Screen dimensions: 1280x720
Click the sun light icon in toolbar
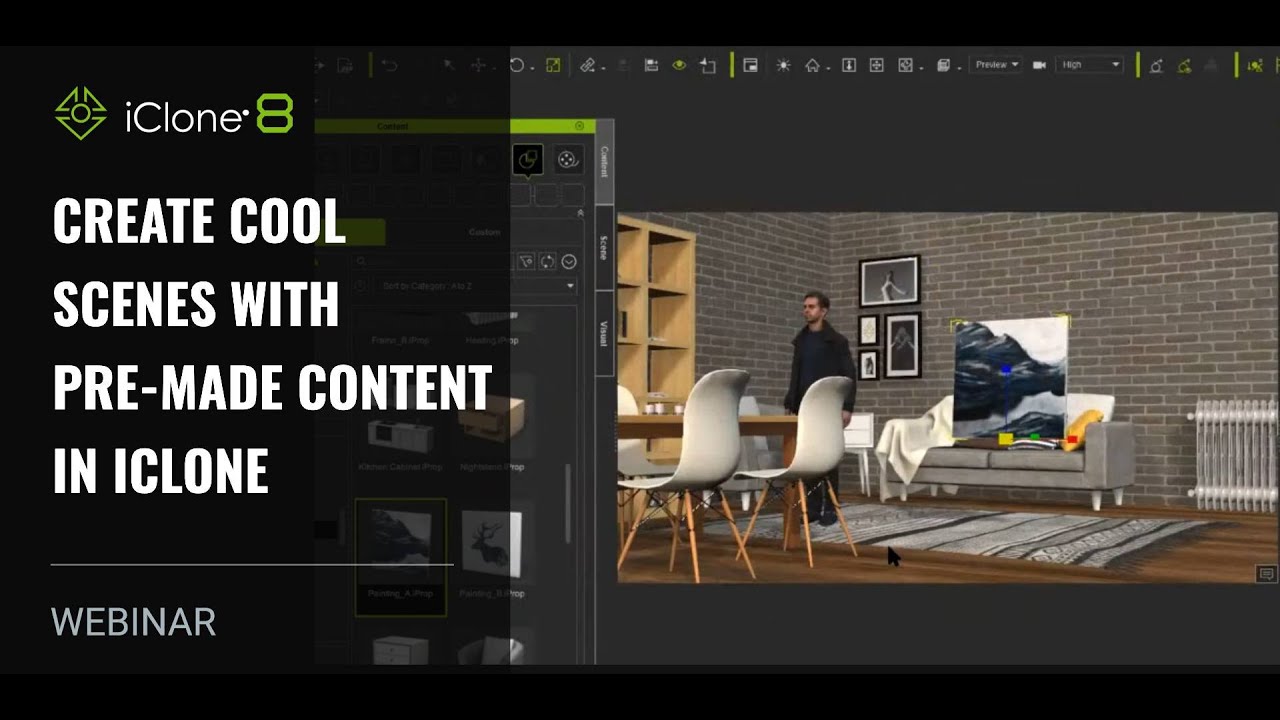[x=783, y=65]
